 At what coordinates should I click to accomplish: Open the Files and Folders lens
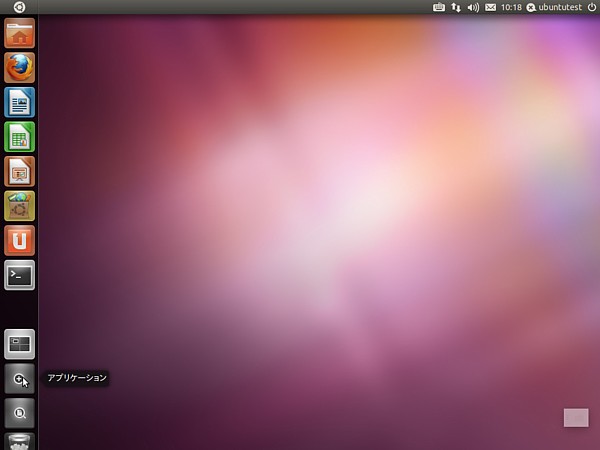[20, 413]
